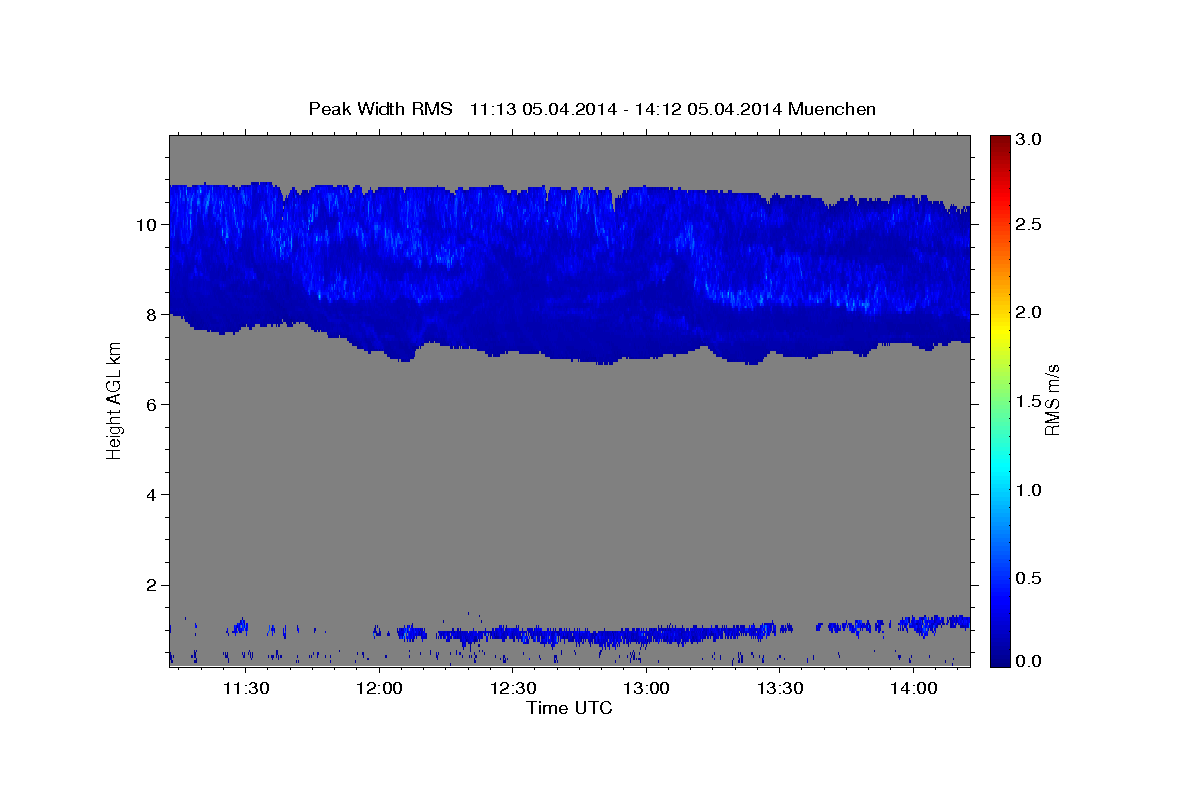This screenshot has height=800, width=1200.
Task: Click the '14:00' time tick label
Action: click(914, 688)
